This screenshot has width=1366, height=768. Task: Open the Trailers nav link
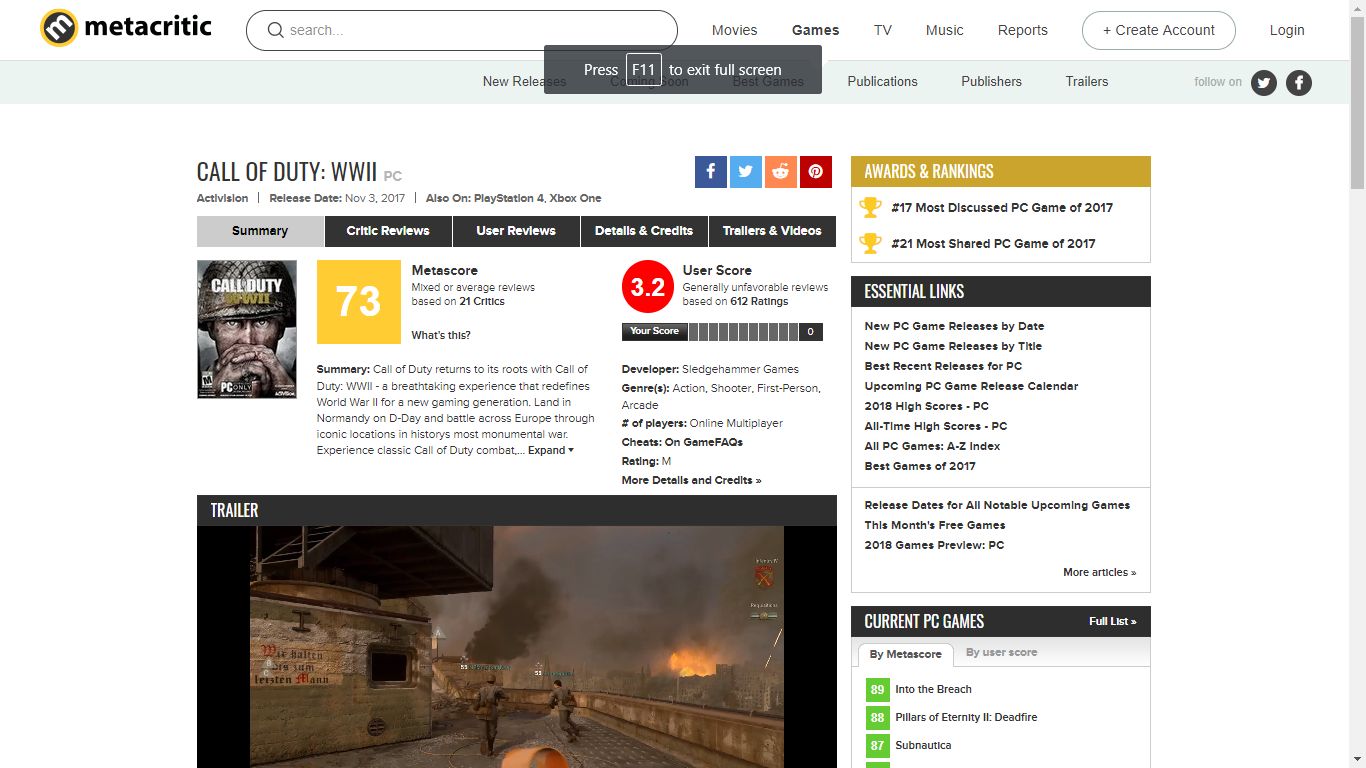1087,82
